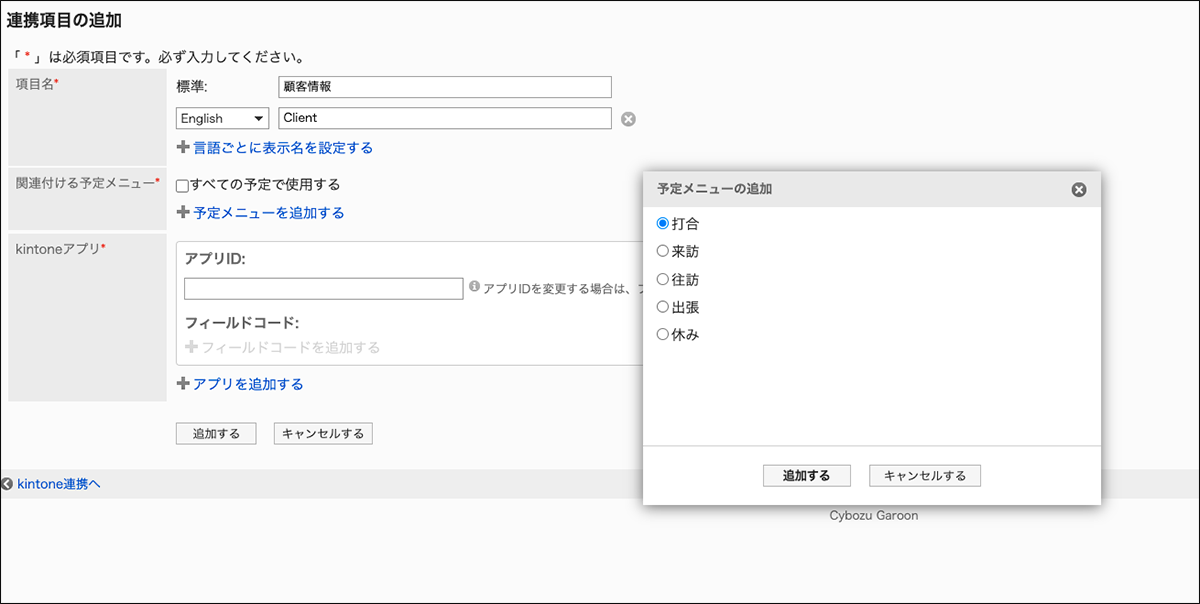Viewport: 1200px width, 604px height.
Task: Click the plus icon beside アプリを追加する
Action: pyautogui.click(x=183, y=383)
